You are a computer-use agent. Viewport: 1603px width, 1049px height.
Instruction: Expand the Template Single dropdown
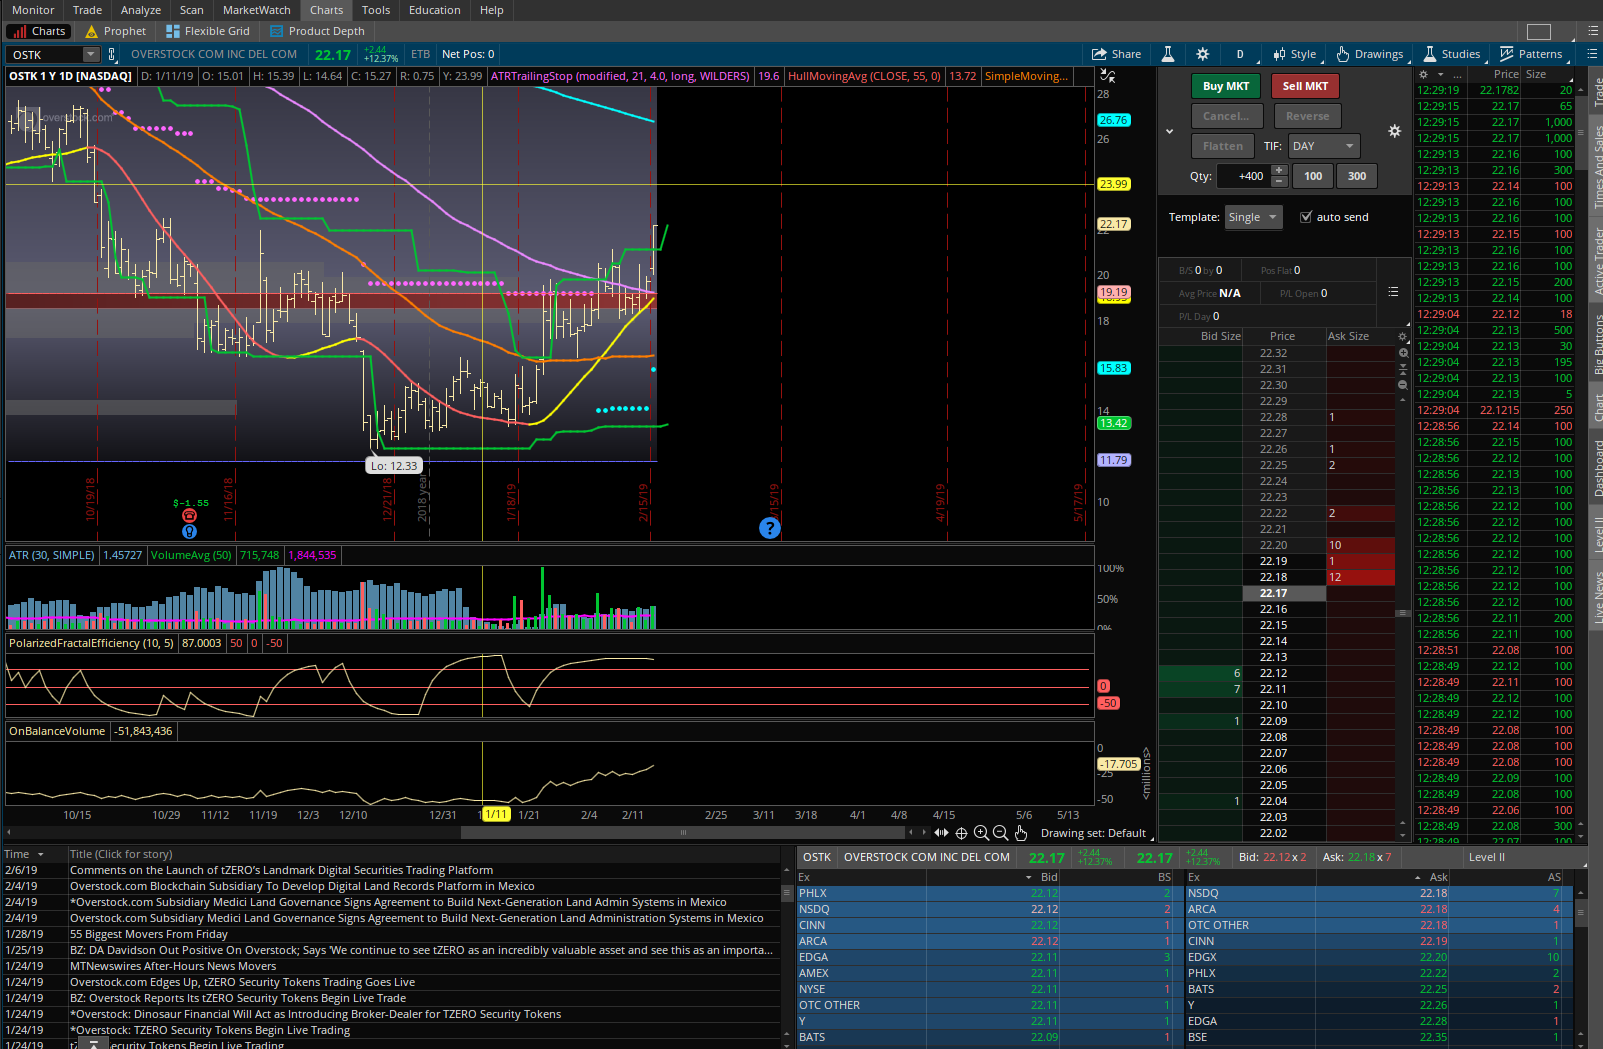[1253, 217]
